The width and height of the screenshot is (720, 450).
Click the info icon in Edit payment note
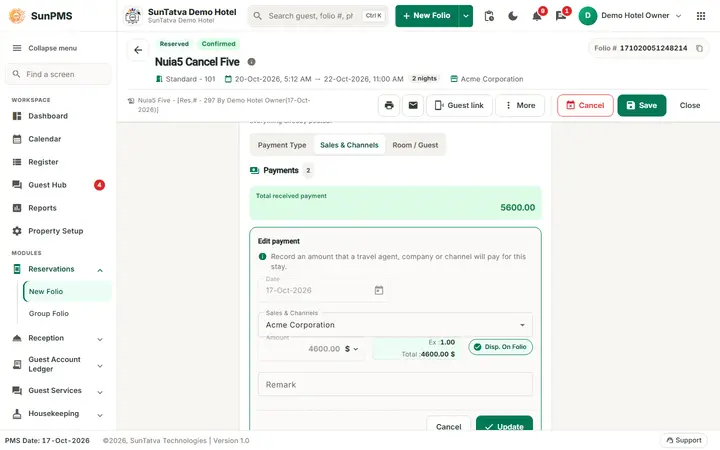(x=263, y=257)
